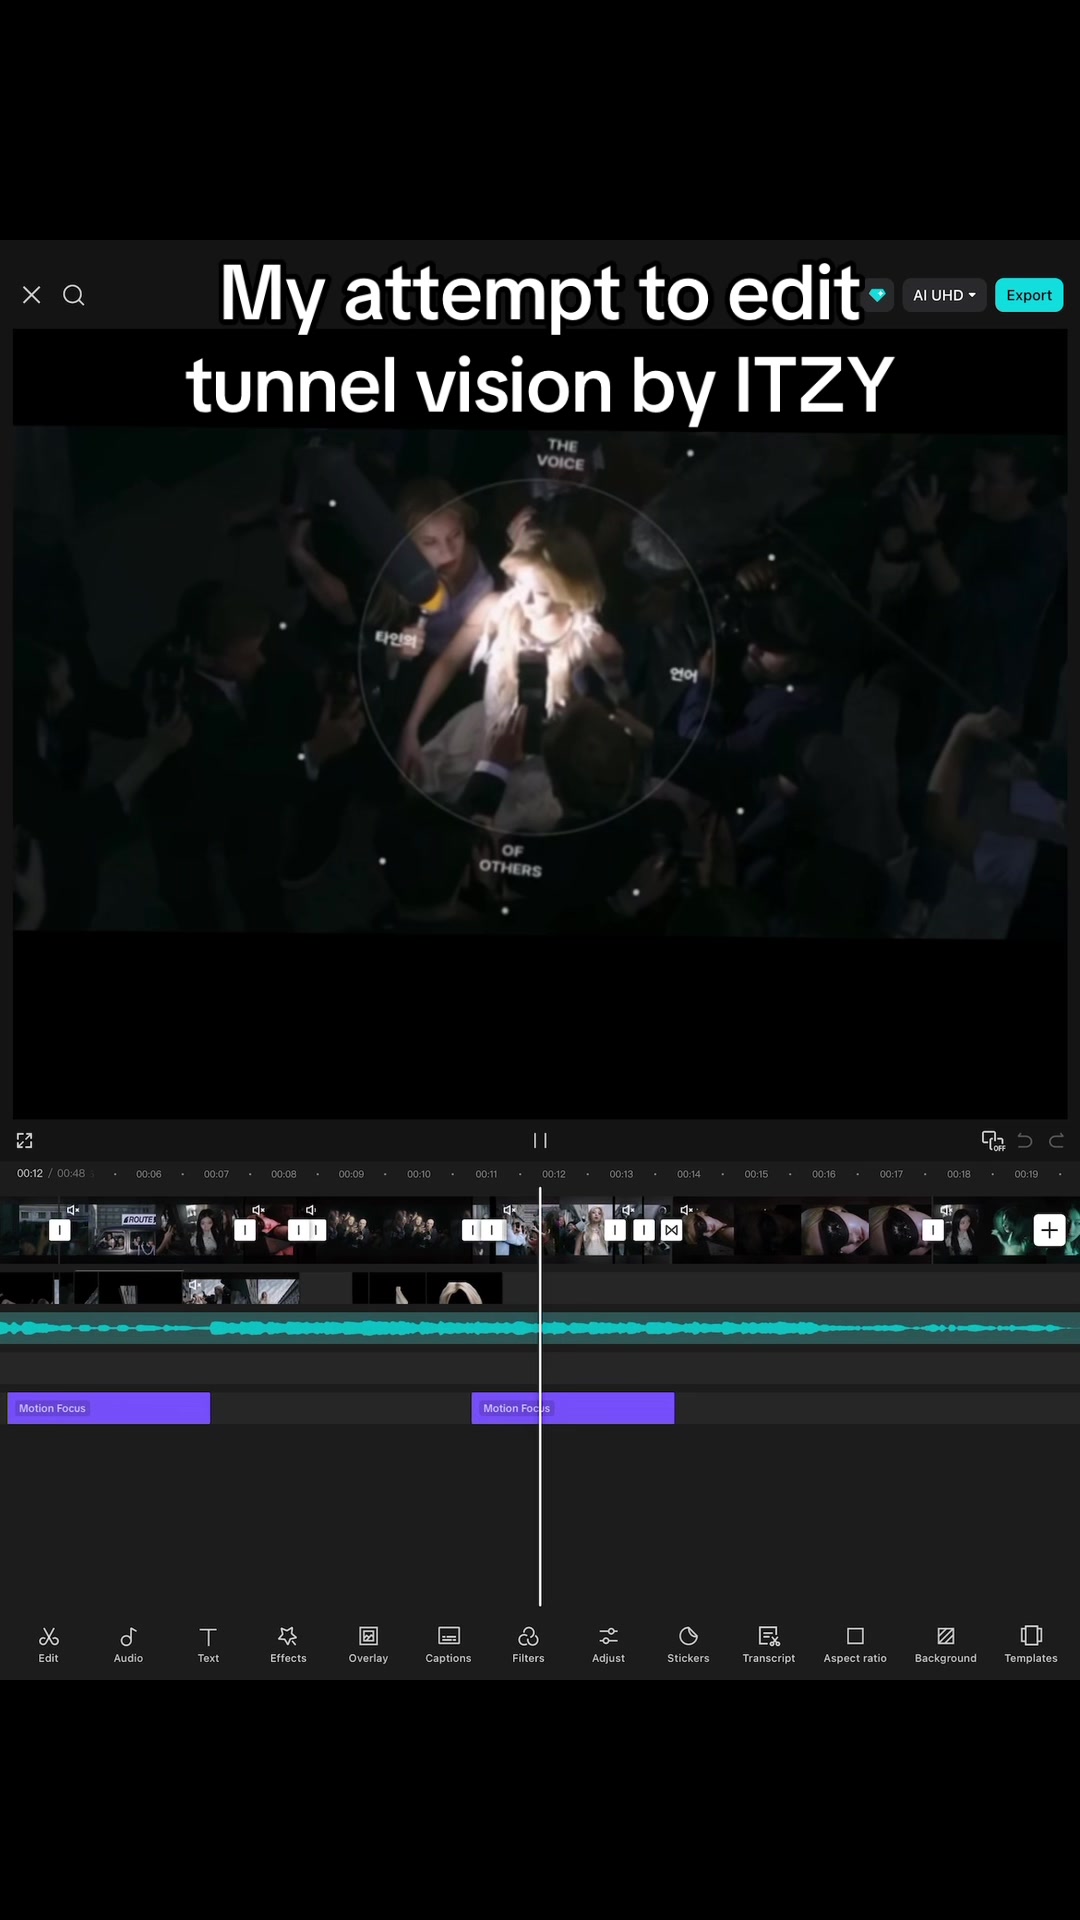Export the video

click(x=1029, y=295)
